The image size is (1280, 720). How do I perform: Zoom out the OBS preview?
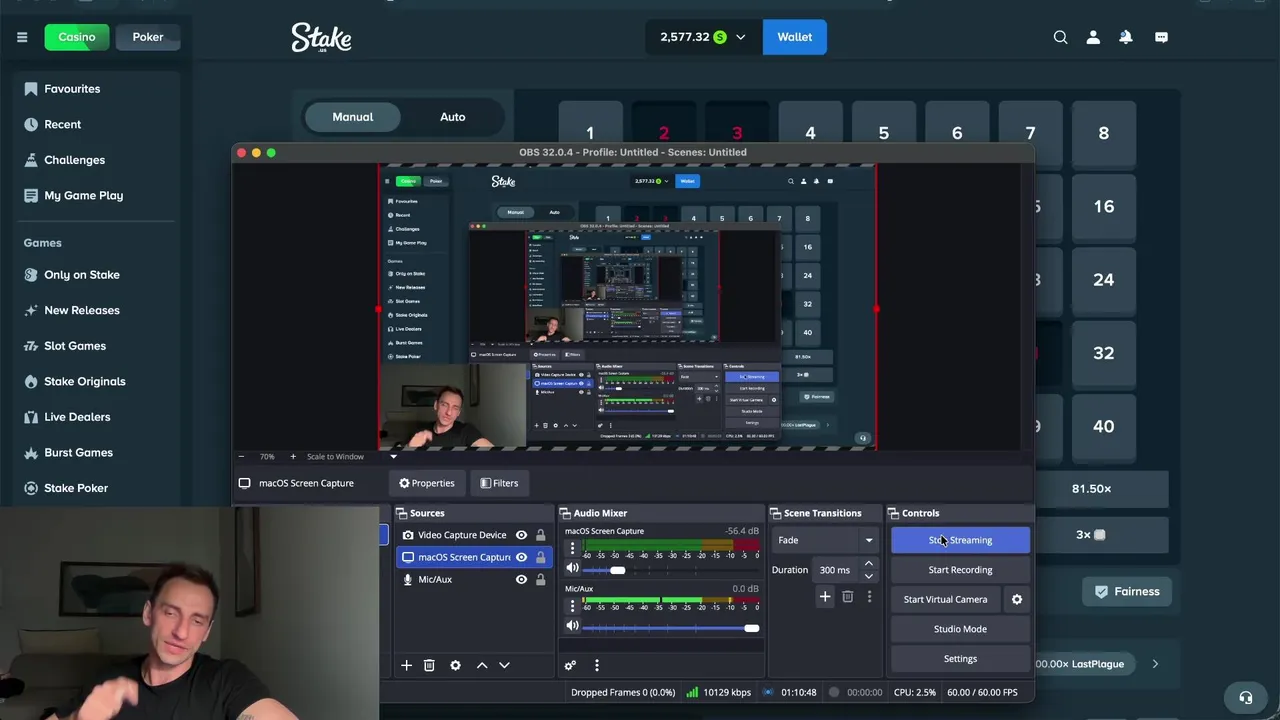241,457
